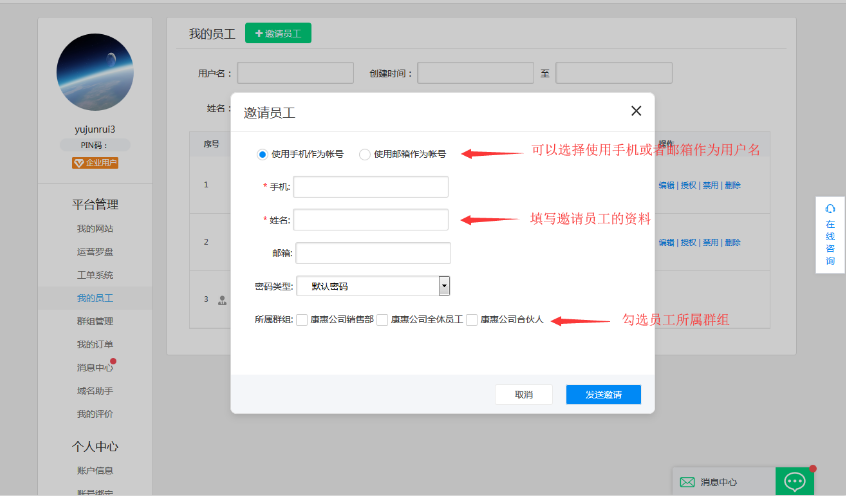The image size is (846, 496).
Task: Select 使用手机作为帐号 radio button
Action: [262, 154]
